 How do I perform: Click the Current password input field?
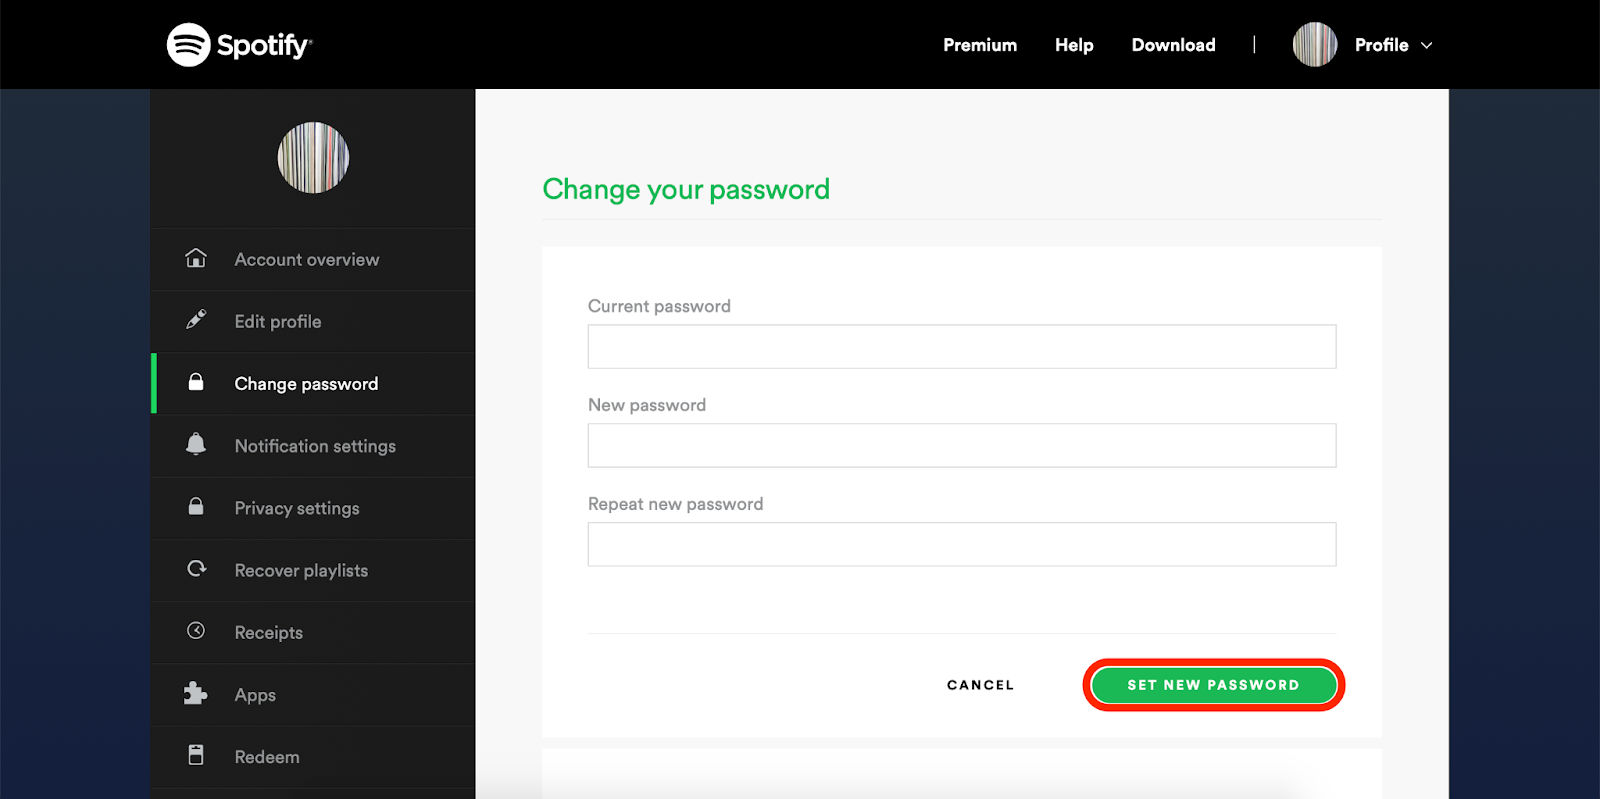coord(960,346)
